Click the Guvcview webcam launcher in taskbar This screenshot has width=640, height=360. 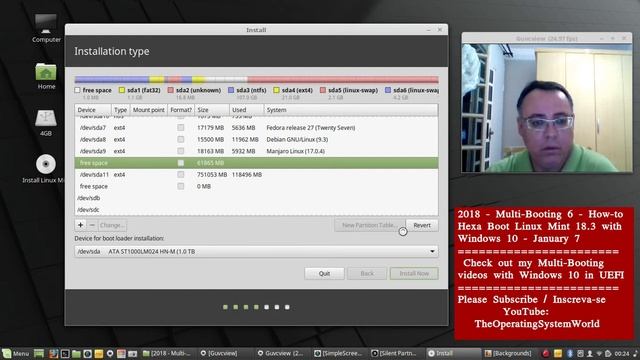coord(110,353)
